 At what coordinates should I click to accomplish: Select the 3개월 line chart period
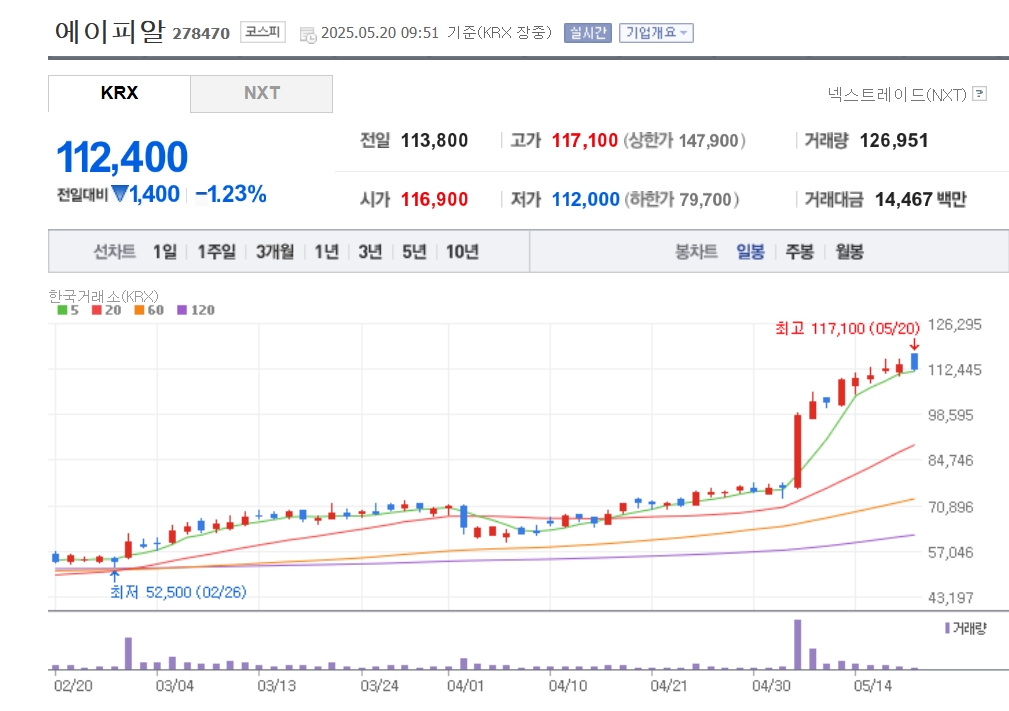click(275, 252)
